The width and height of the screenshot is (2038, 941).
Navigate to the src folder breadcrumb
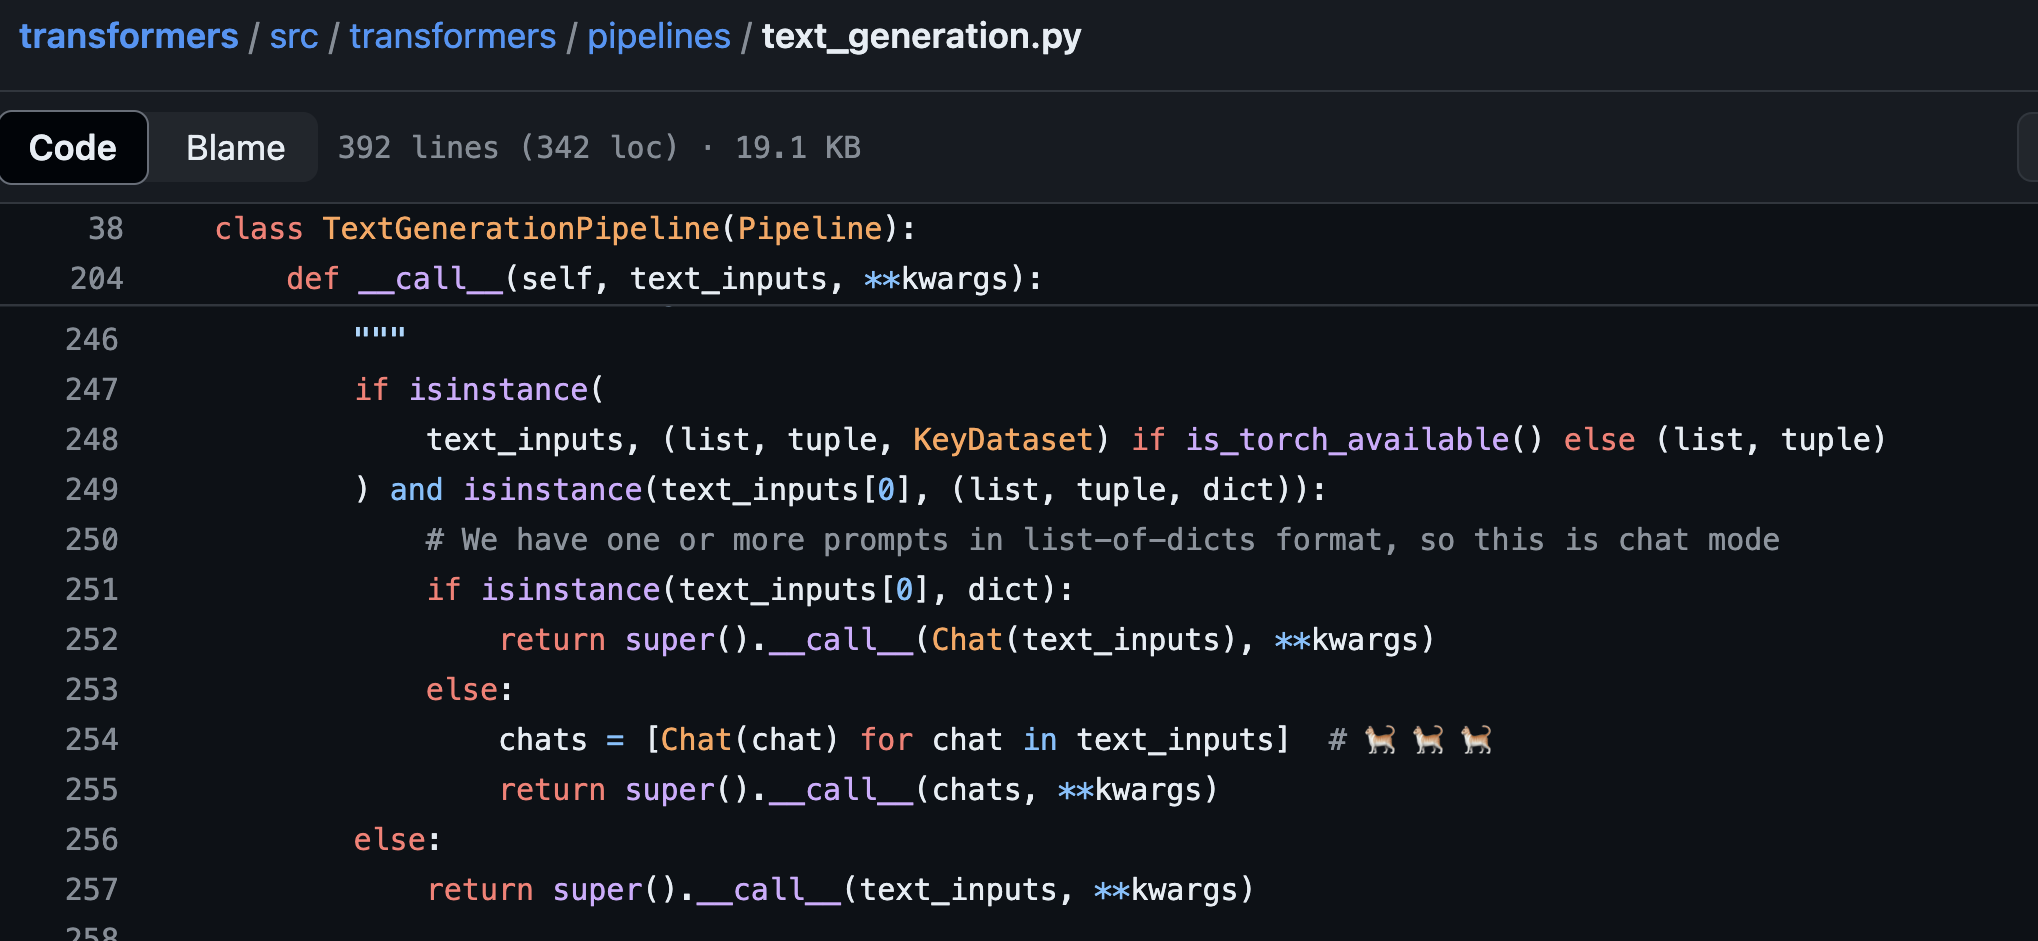(293, 35)
